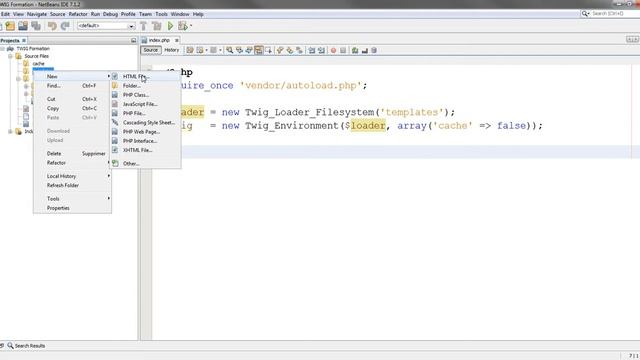Click the New Project toolbar icon

click(10, 26)
